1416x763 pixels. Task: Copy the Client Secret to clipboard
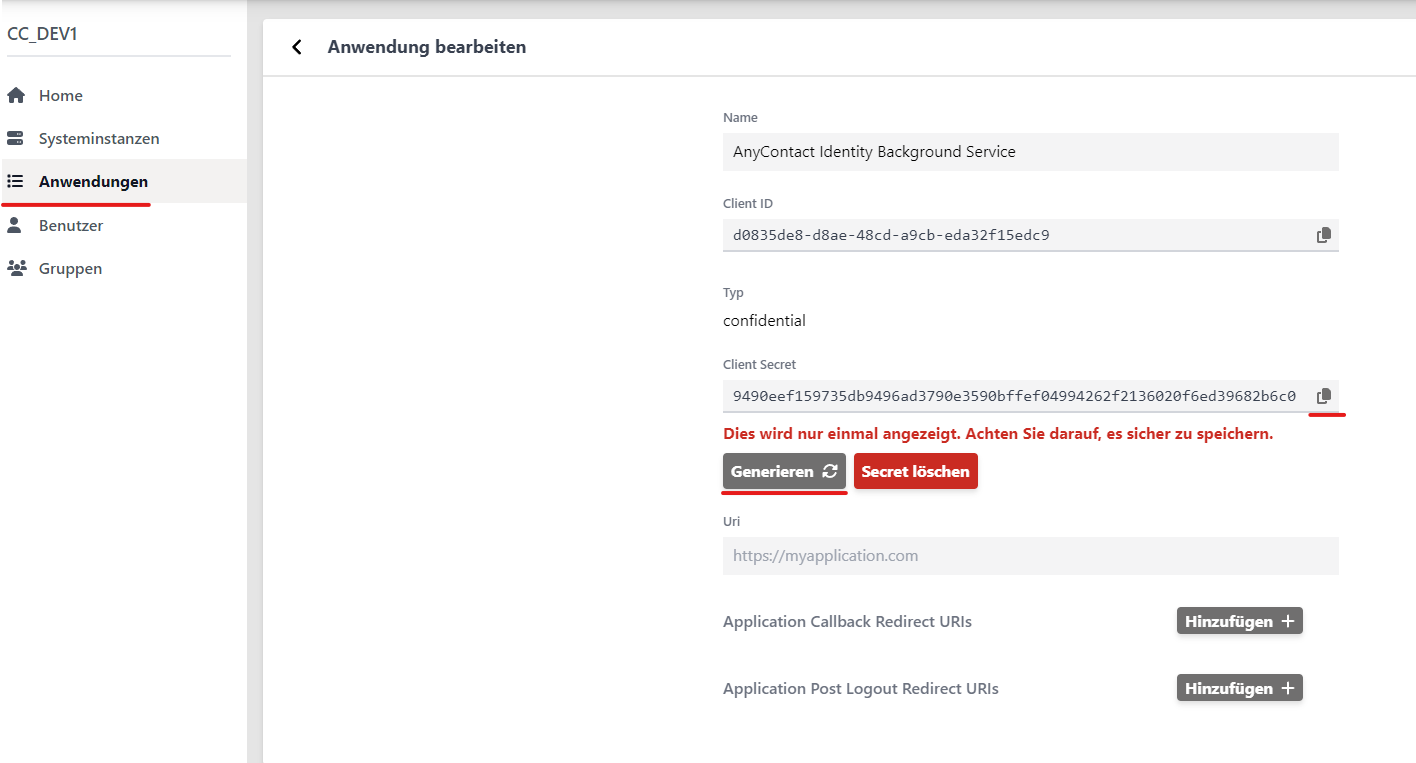1324,396
